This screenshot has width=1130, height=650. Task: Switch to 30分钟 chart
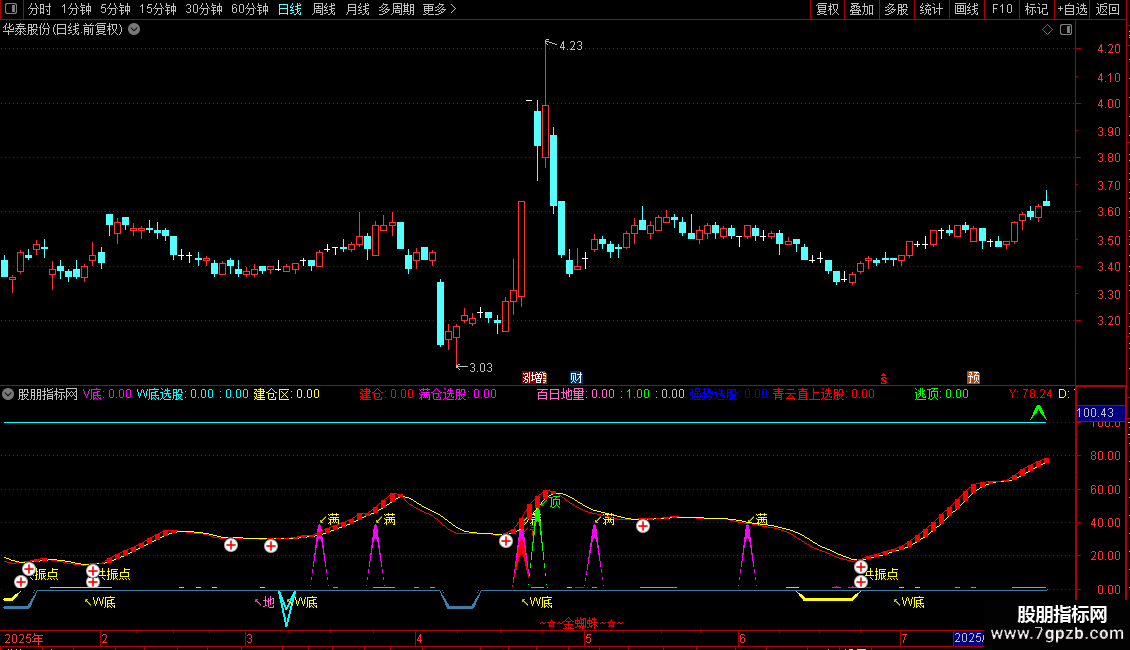point(204,9)
